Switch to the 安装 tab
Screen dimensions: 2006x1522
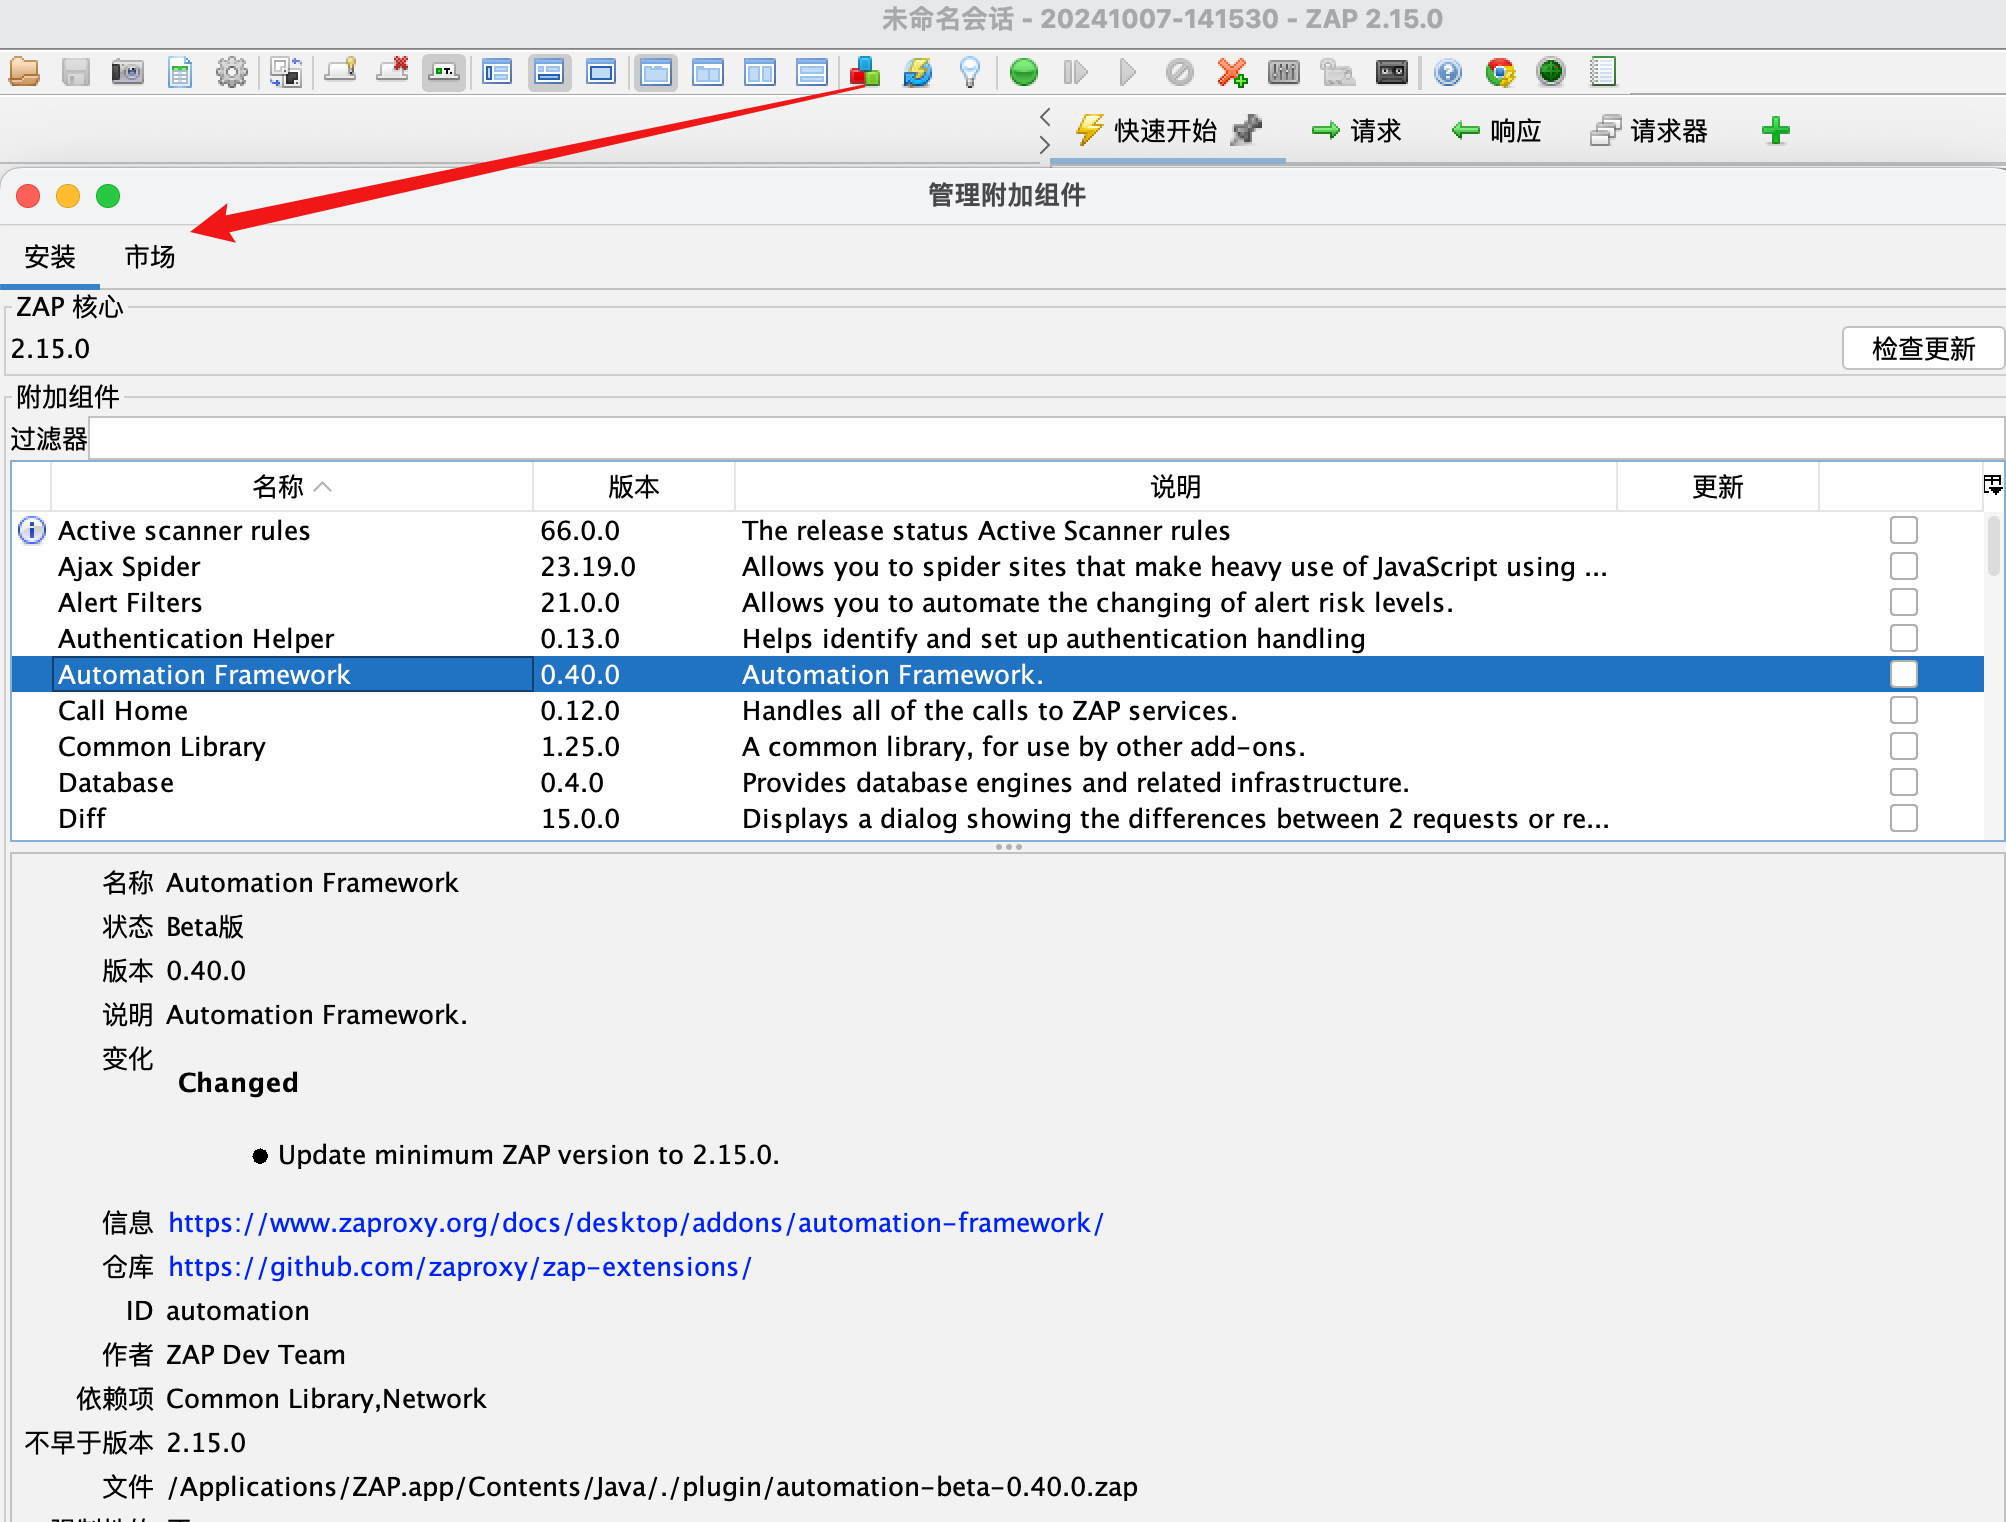(50, 257)
